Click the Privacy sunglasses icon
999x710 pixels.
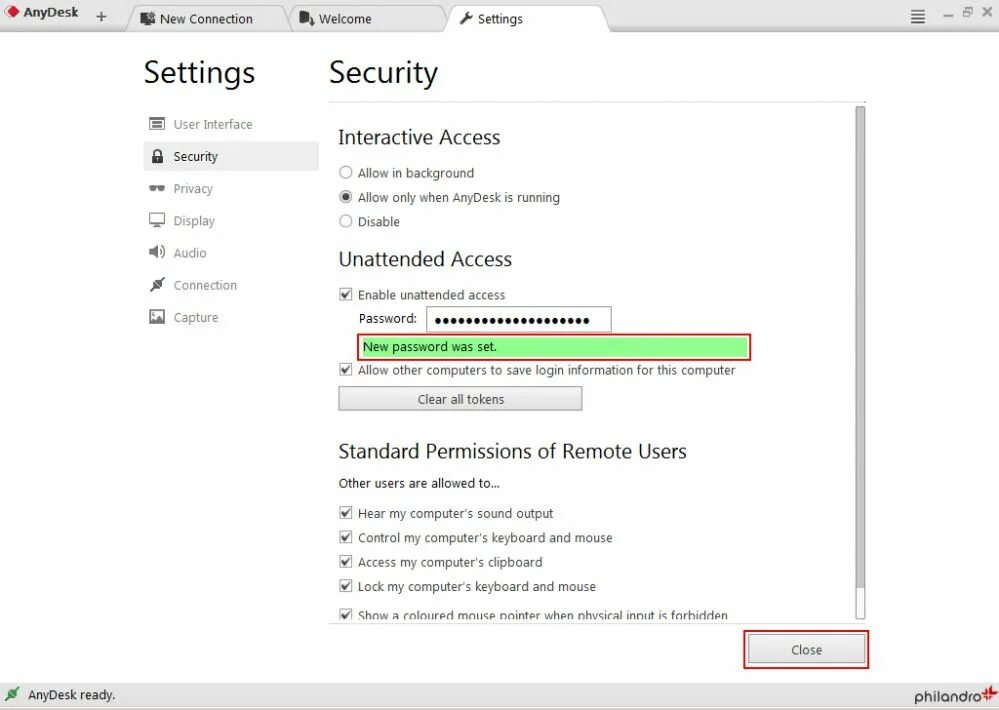157,188
